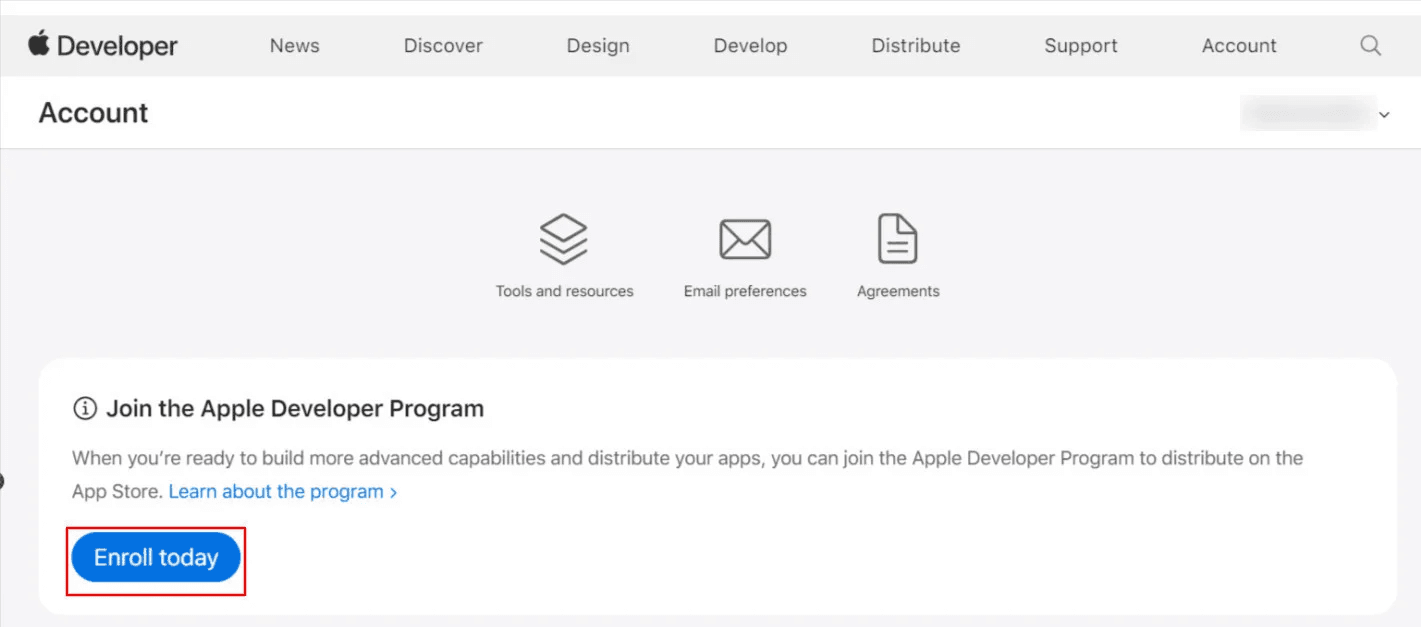Select Account in the top navigation
Image resolution: width=1421 pixels, height=627 pixels.
tap(1239, 46)
